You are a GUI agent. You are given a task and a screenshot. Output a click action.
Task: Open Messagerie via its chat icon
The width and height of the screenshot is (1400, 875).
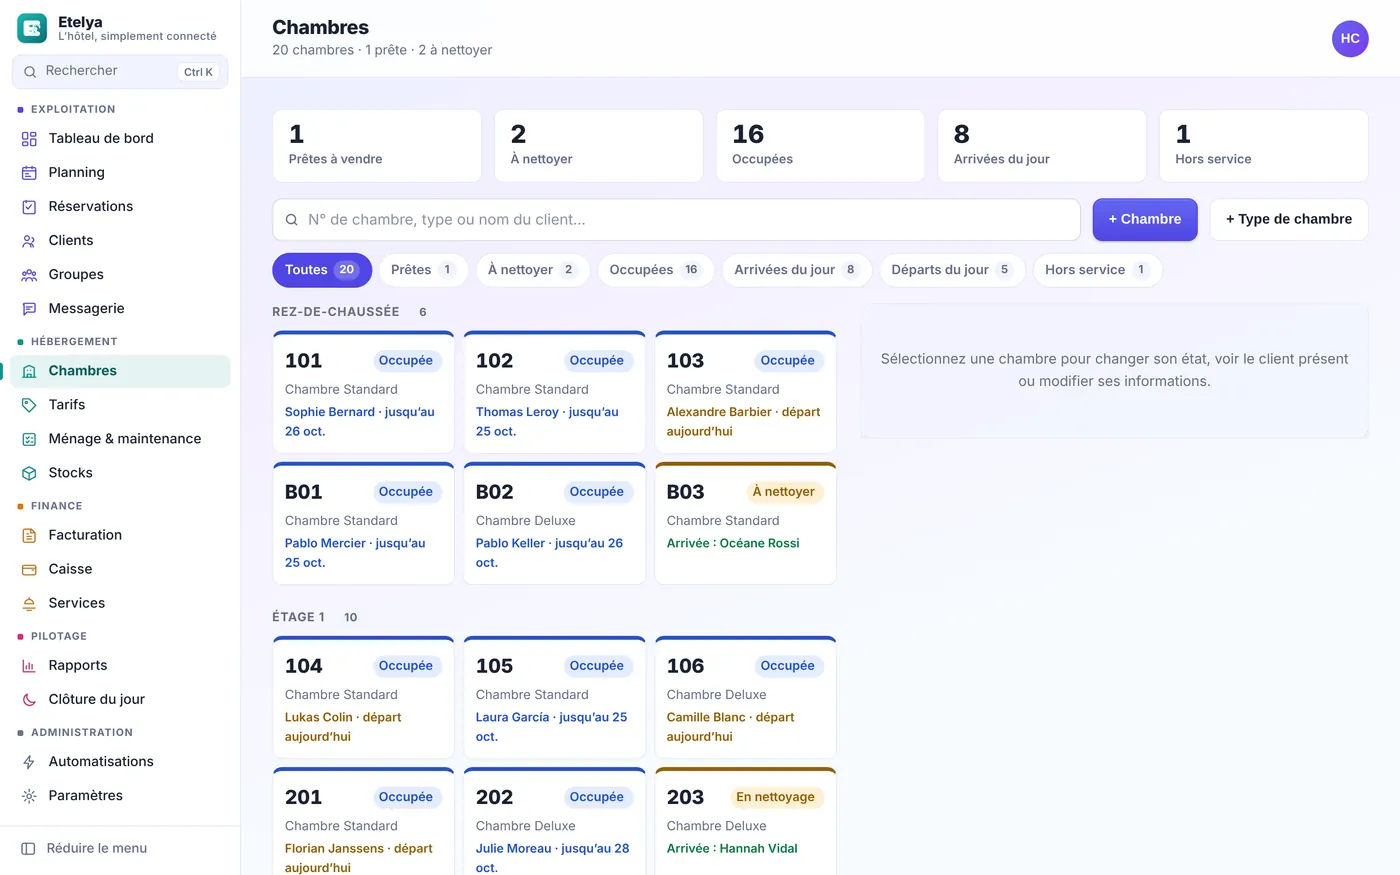(x=29, y=309)
